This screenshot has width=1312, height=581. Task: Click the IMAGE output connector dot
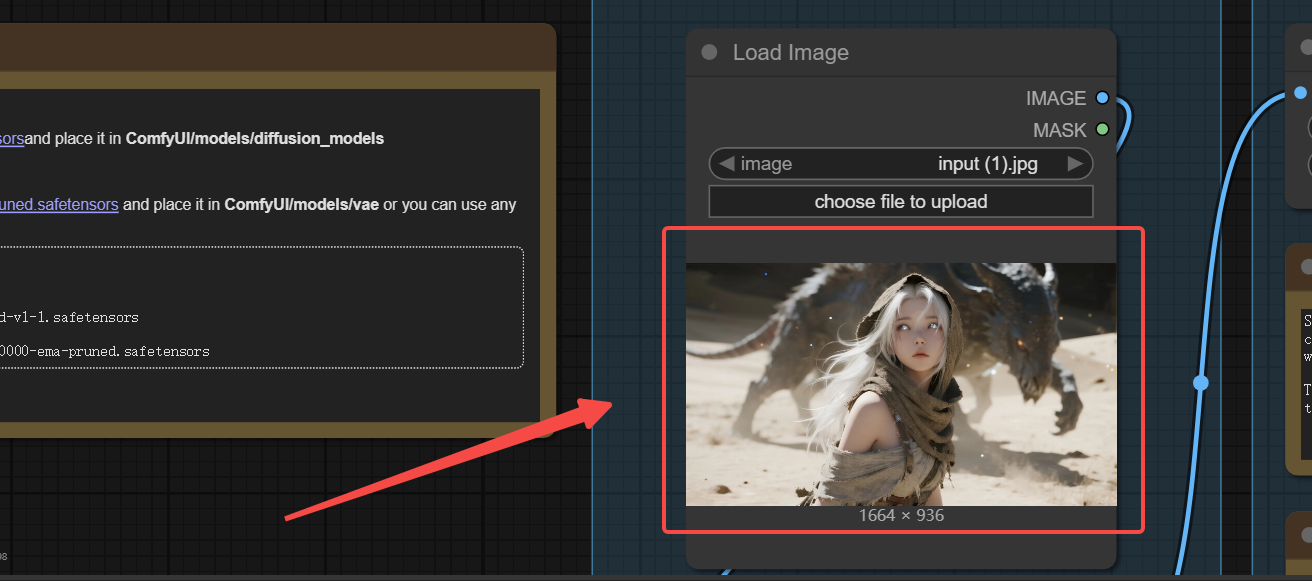click(1102, 98)
